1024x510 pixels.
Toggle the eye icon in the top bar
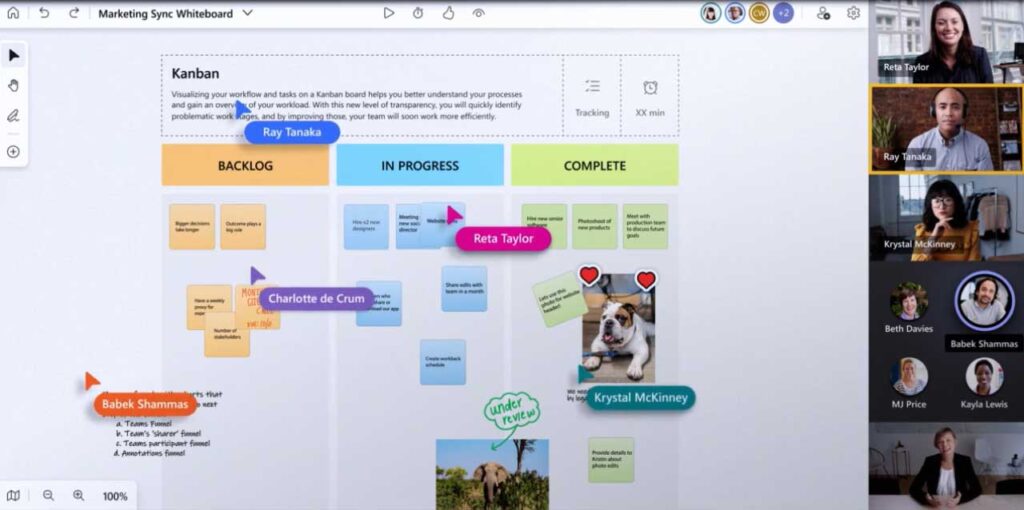pyautogui.click(x=479, y=13)
